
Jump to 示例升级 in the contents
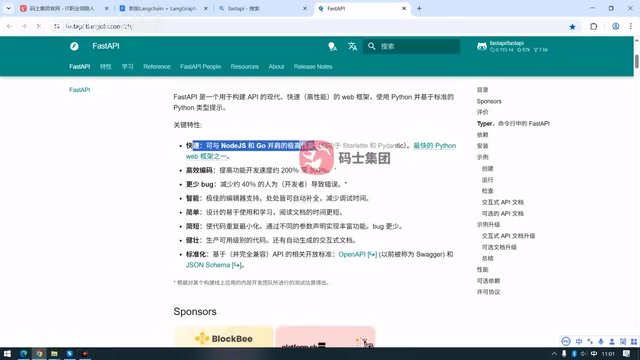pyautogui.click(x=488, y=224)
